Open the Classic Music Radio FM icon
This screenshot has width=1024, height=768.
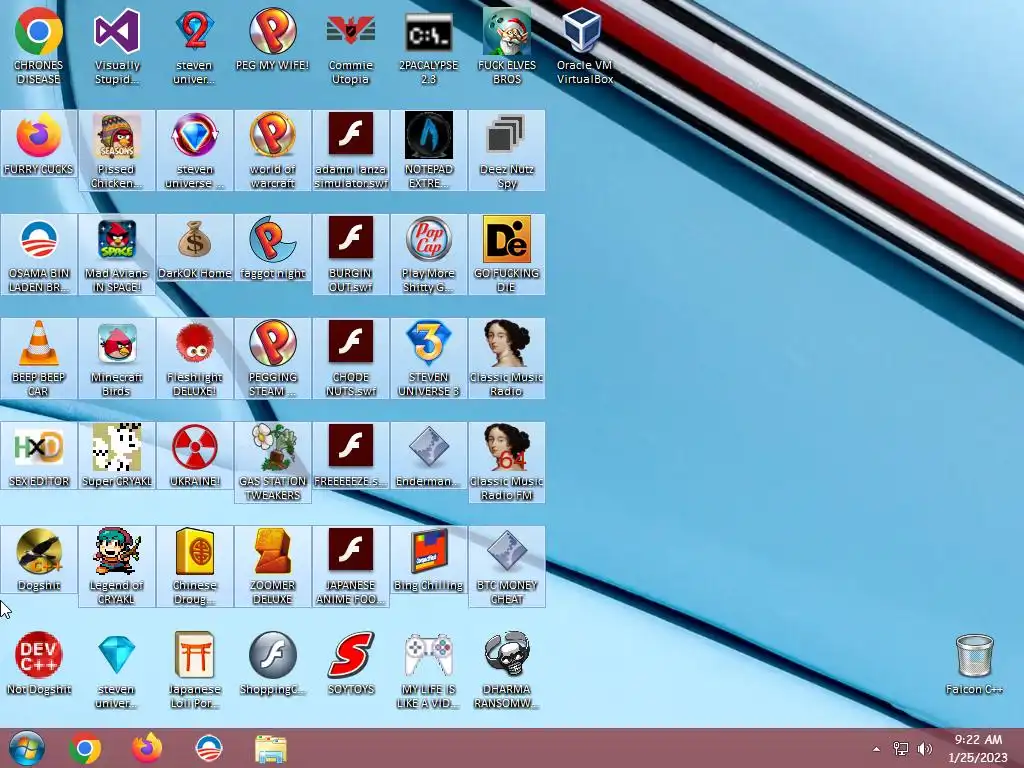507,462
